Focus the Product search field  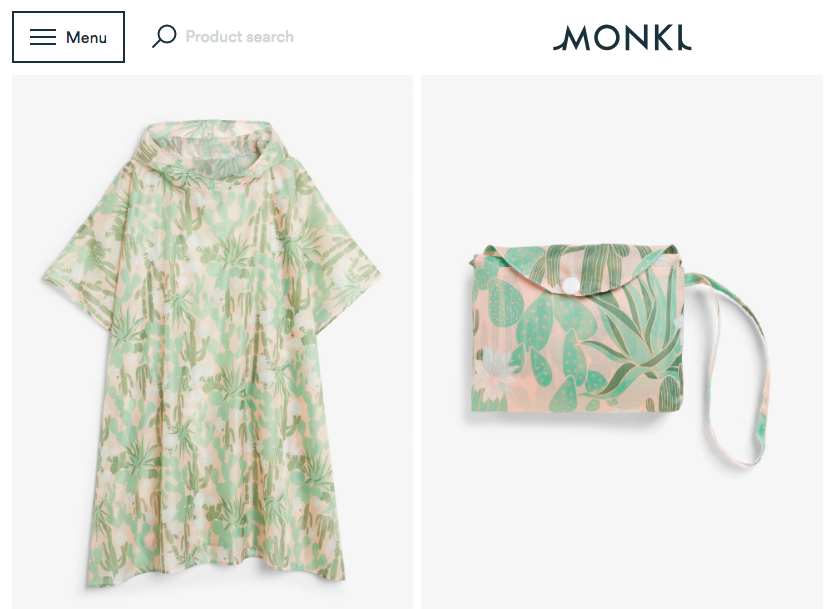pos(239,36)
